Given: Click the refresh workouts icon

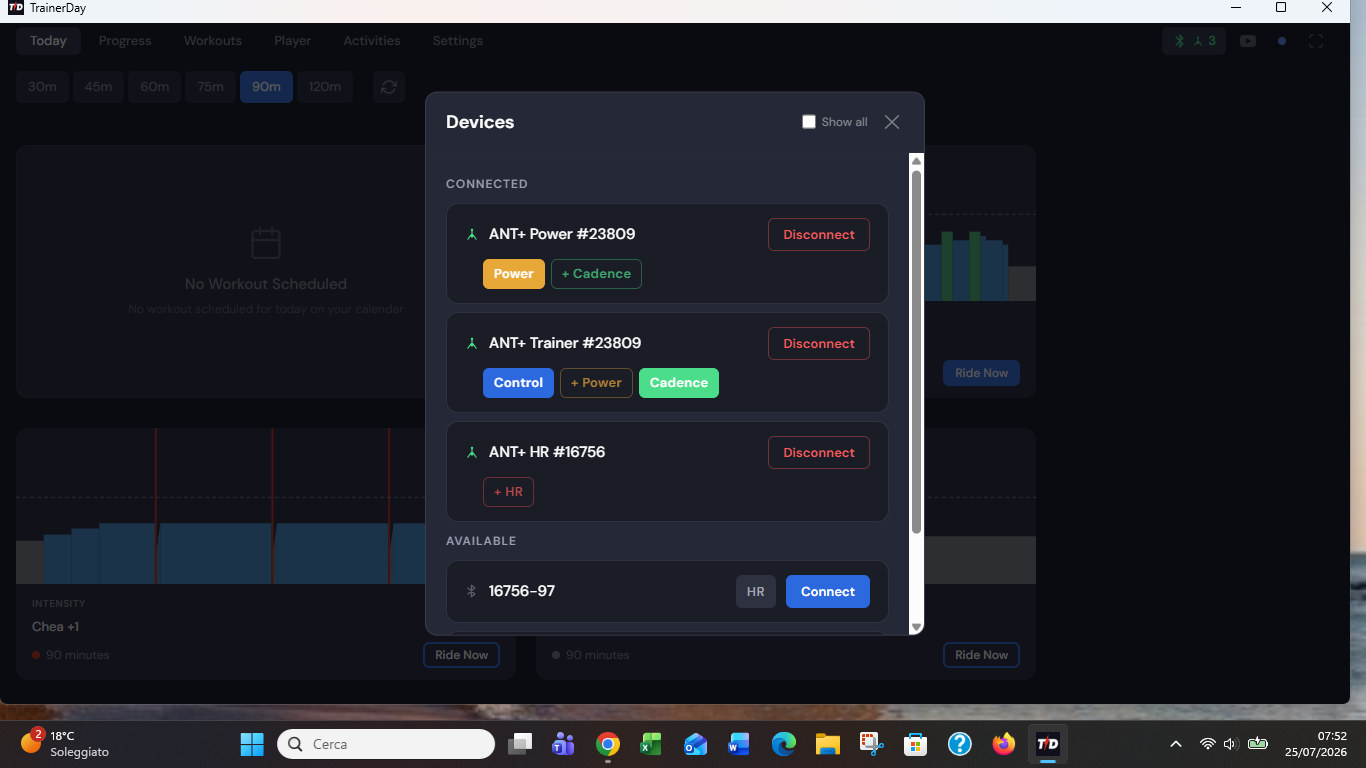Looking at the screenshot, I should click(x=389, y=87).
